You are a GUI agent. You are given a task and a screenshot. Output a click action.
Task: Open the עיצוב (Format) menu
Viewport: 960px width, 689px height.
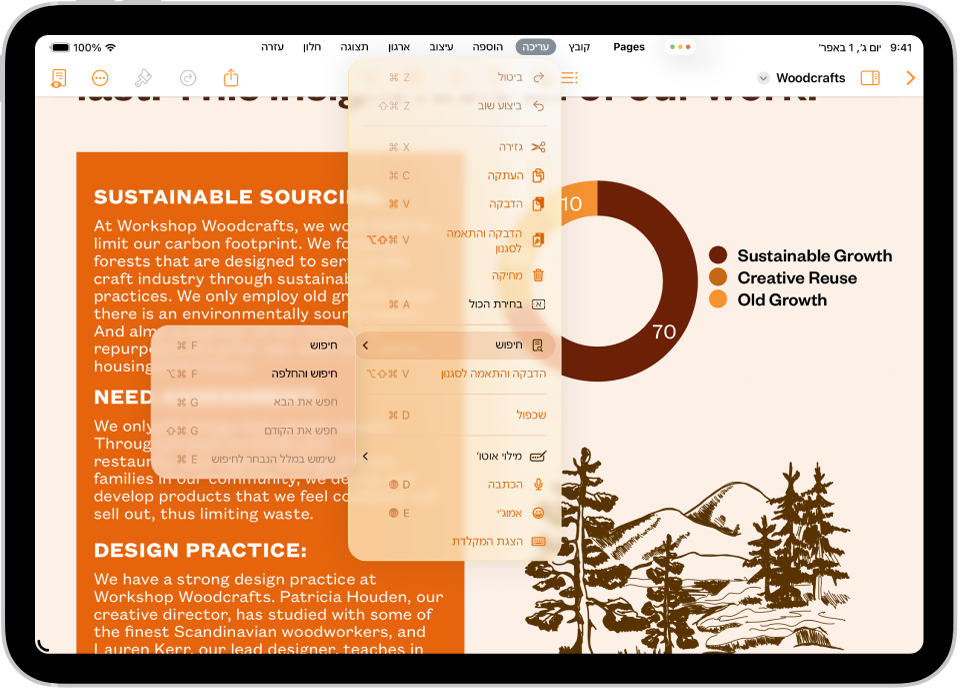441,47
